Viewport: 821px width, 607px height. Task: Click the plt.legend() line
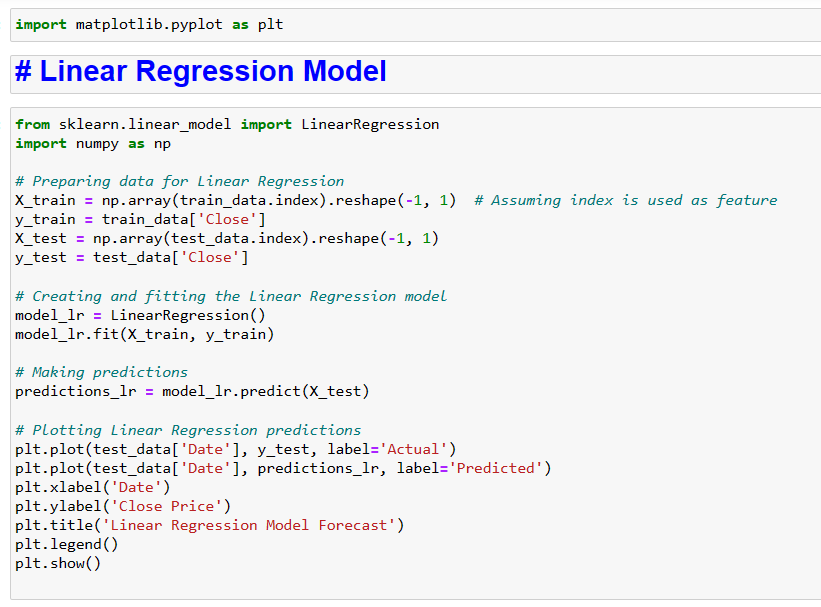66,544
